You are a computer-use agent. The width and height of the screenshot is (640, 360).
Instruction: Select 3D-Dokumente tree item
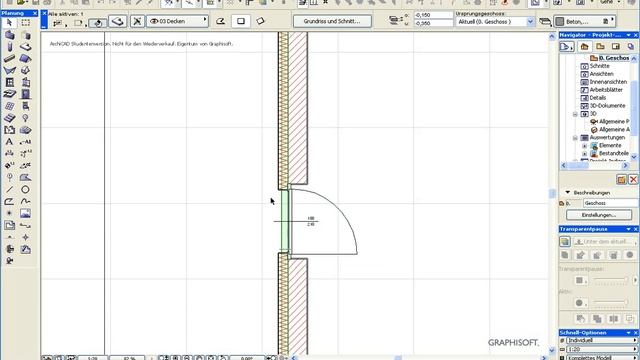[607, 106]
